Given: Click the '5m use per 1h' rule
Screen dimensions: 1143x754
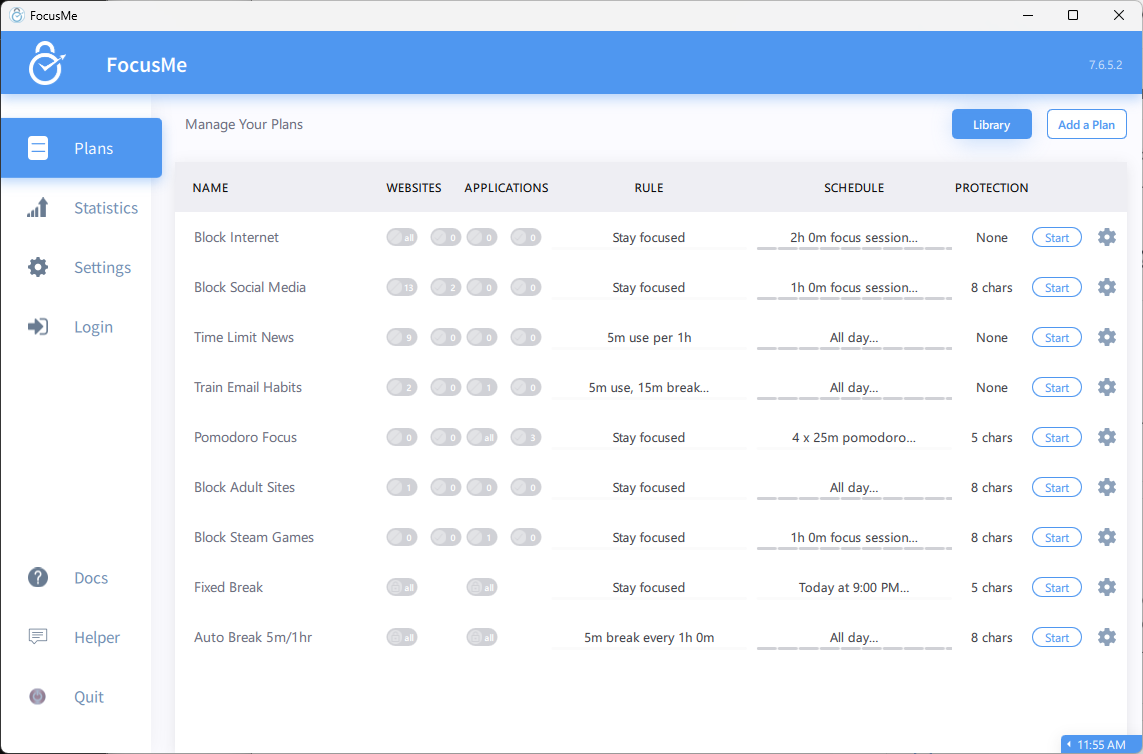Looking at the screenshot, I should (x=649, y=337).
